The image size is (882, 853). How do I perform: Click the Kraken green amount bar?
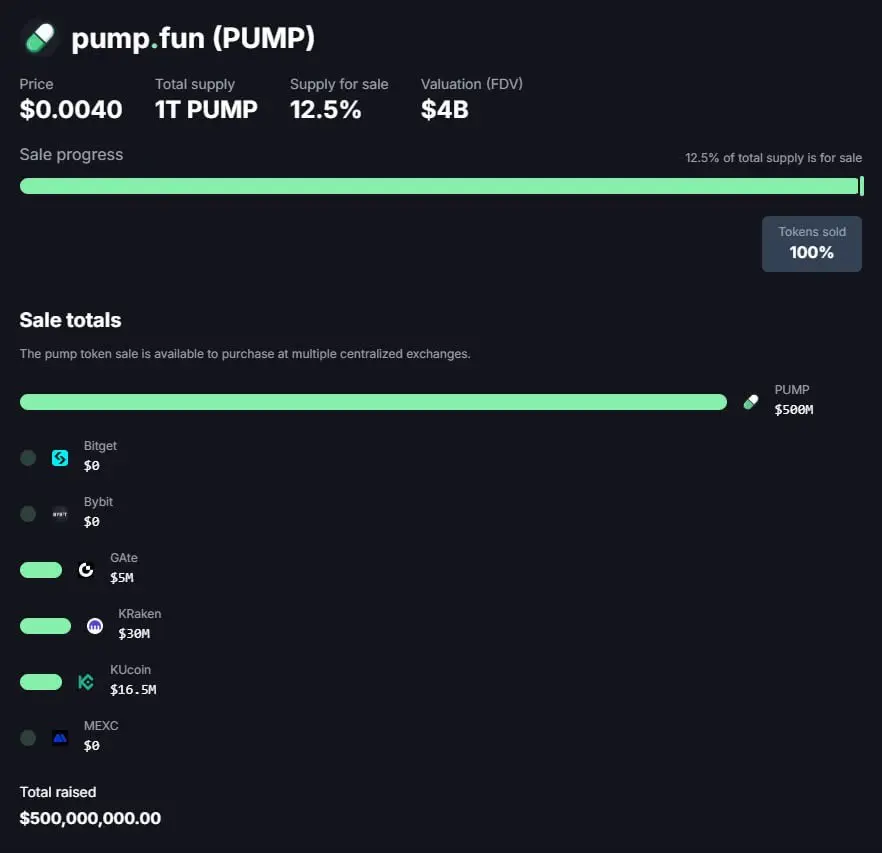point(45,626)
